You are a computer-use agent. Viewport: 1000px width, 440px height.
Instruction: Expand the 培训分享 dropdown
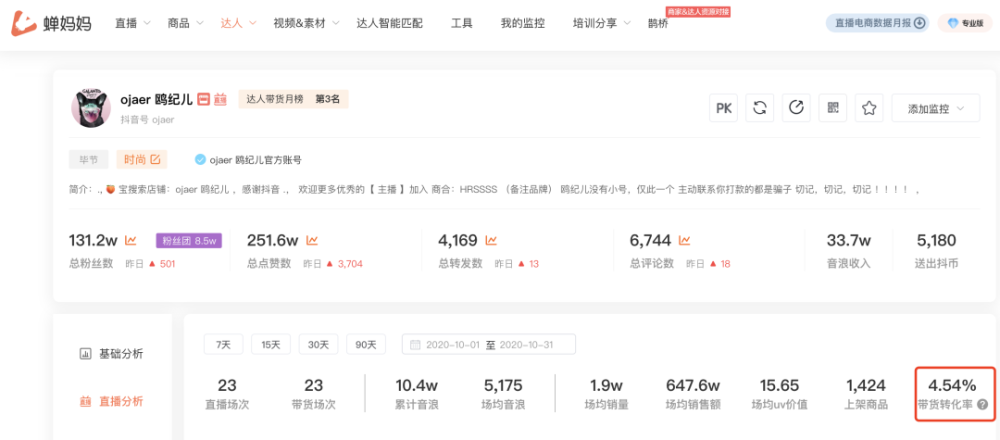coord(602,24)
